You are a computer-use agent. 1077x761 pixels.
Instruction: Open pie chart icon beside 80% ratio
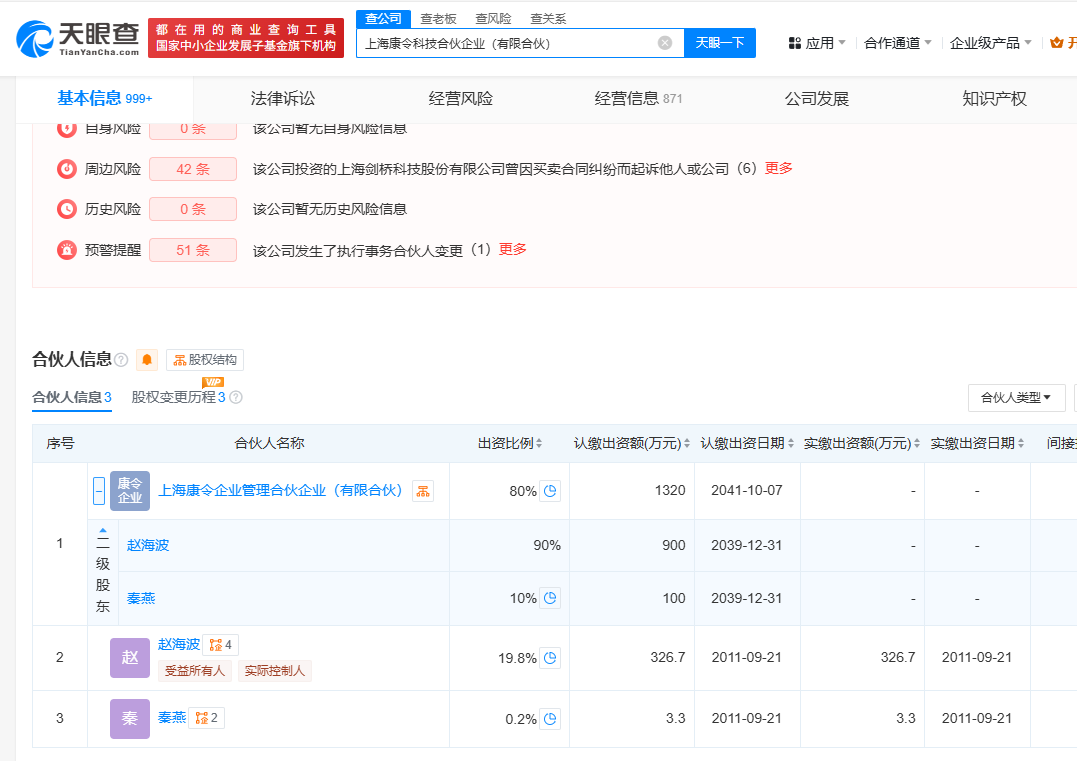pos(549,491)
